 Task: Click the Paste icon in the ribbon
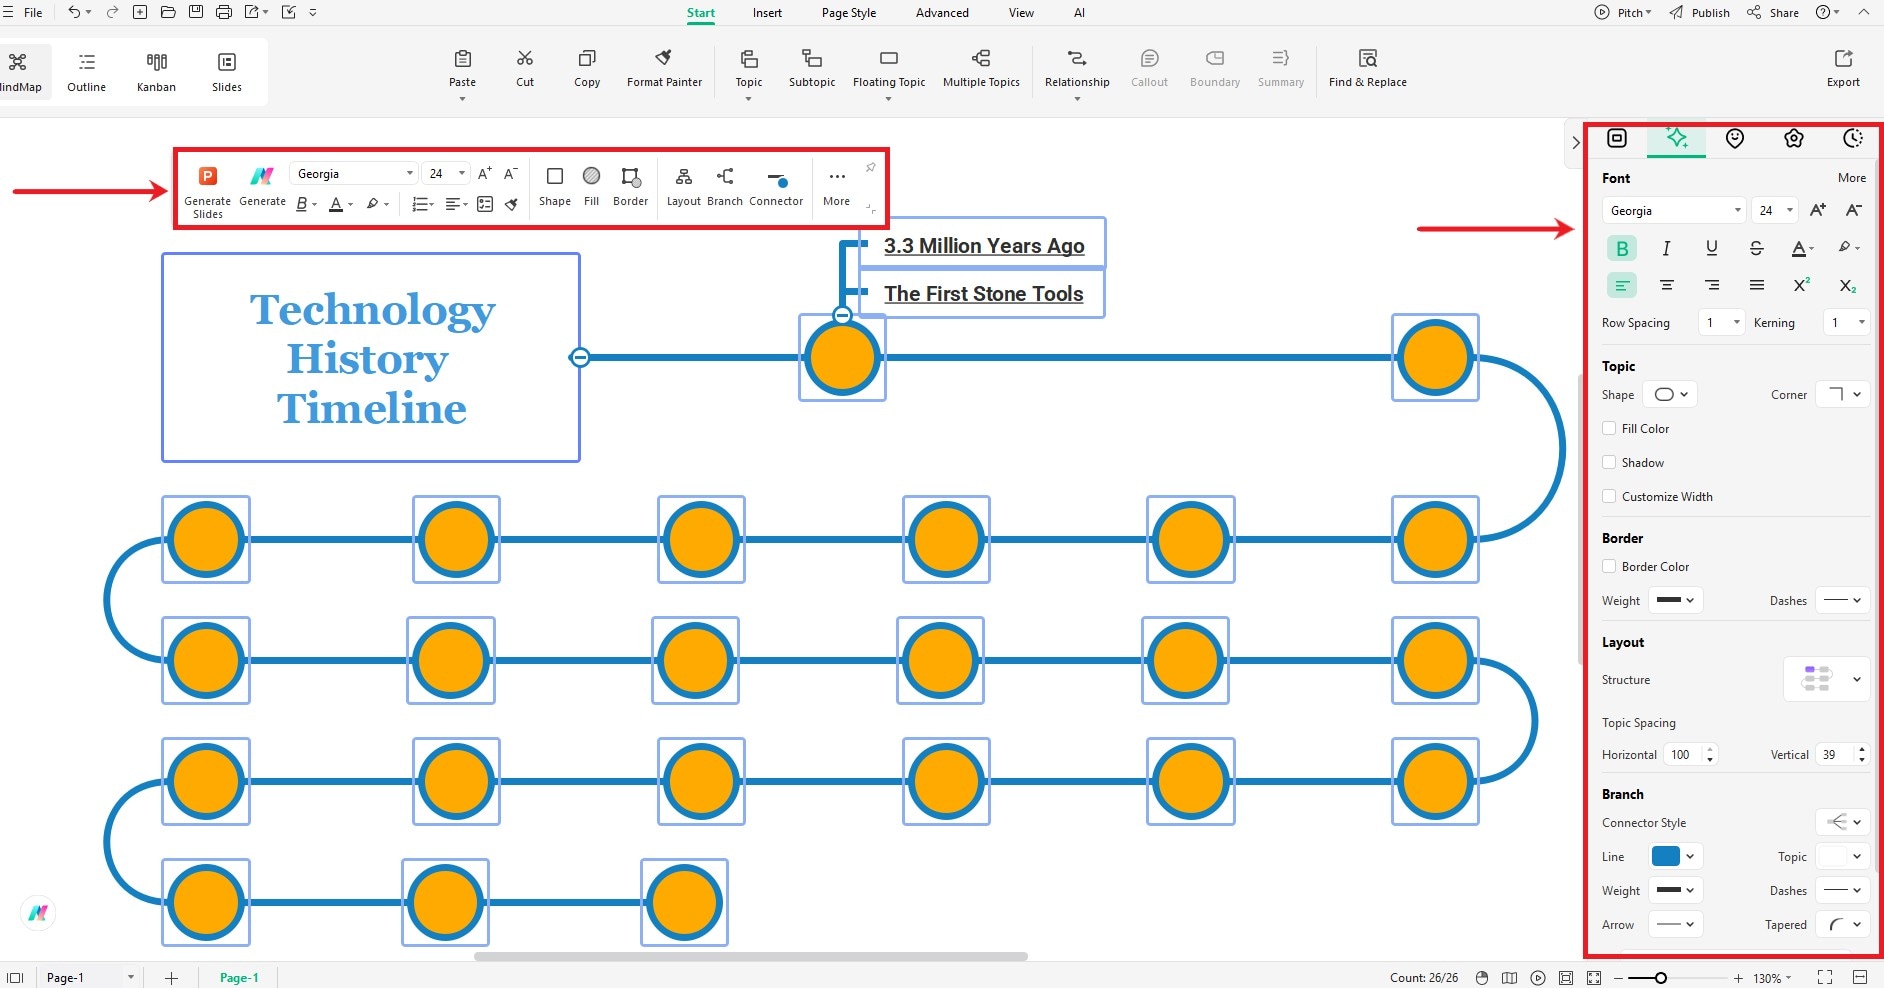[x=462, y=59]
